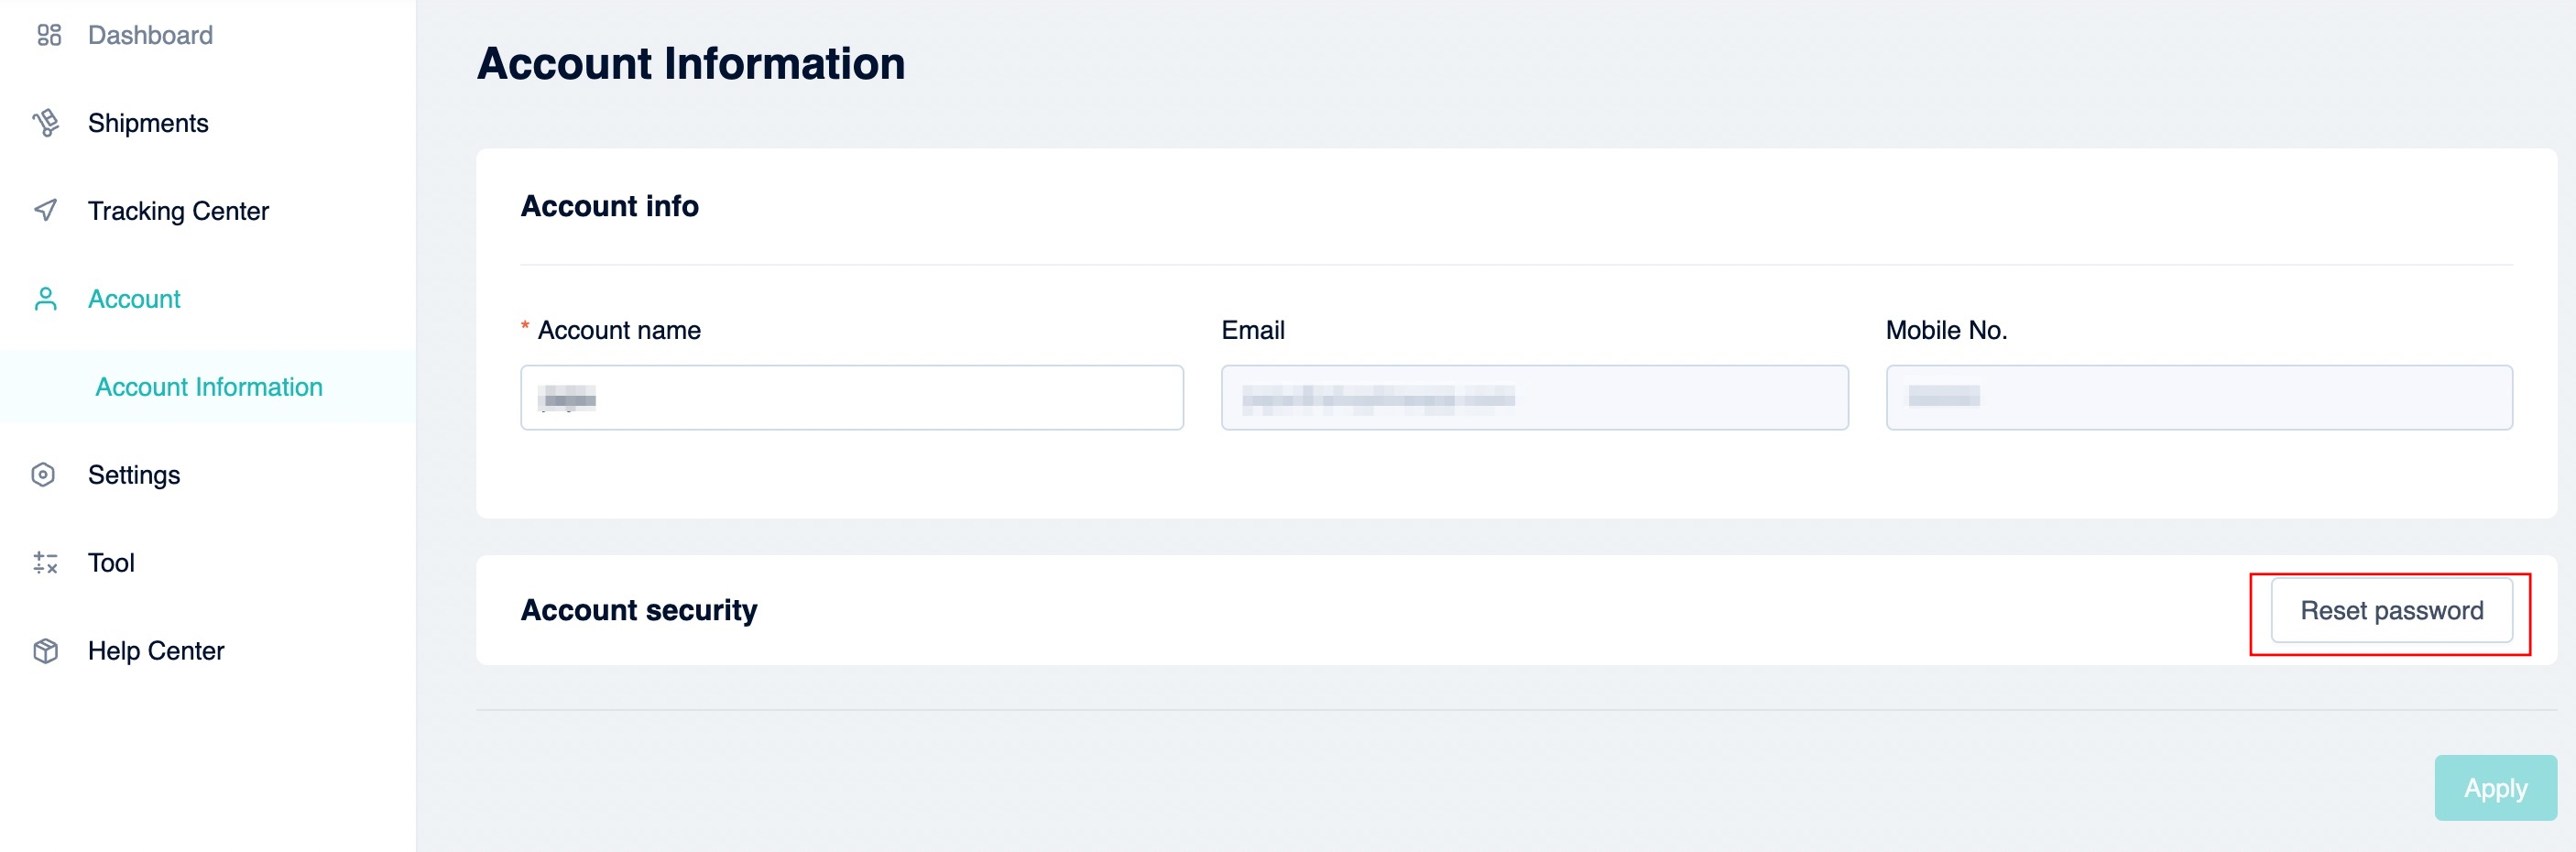Click the Account person icon

[x=46, y=299]
